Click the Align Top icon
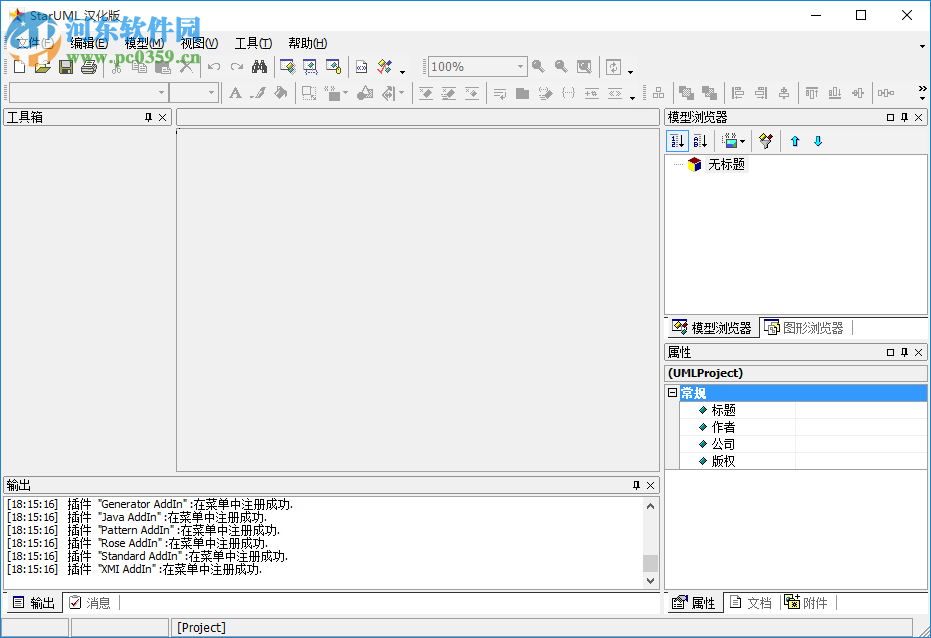 point(812,93)
